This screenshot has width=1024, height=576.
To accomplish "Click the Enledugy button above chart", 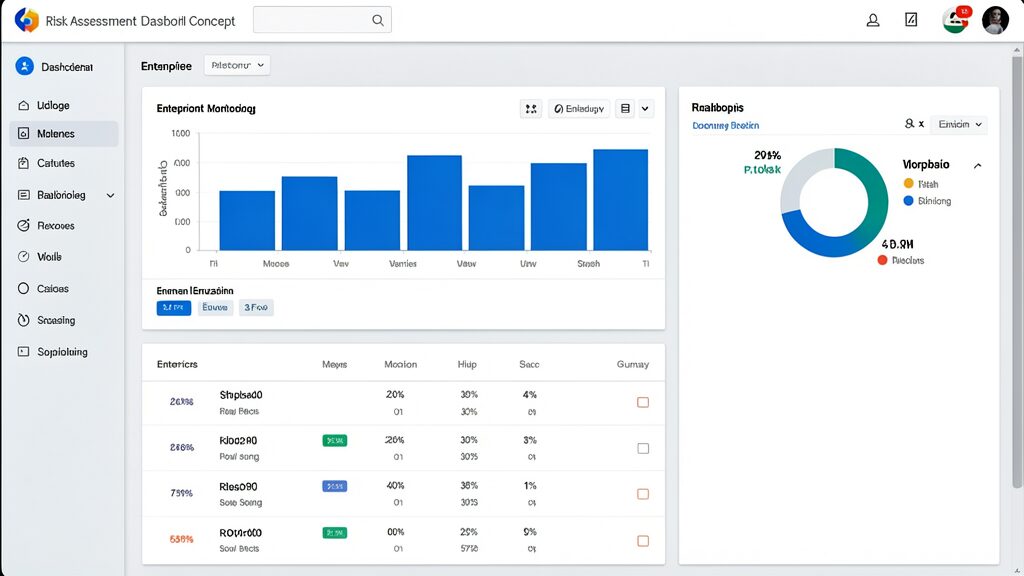I will [x=579, y=109].
